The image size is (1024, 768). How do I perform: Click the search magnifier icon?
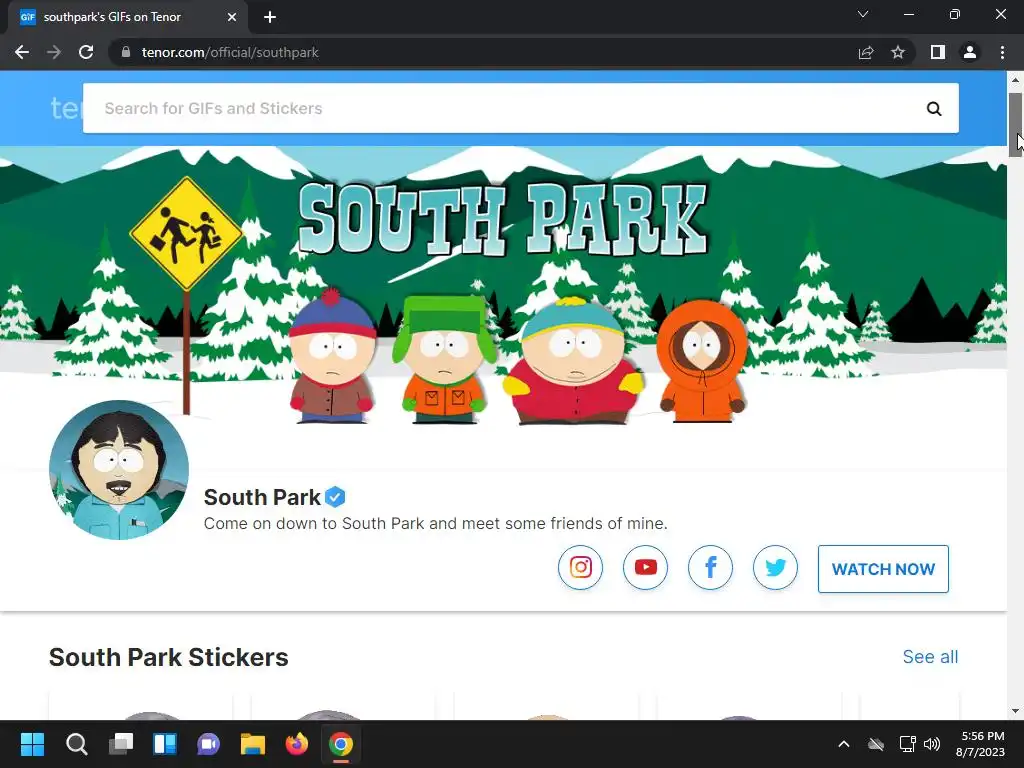pos(934,108)
